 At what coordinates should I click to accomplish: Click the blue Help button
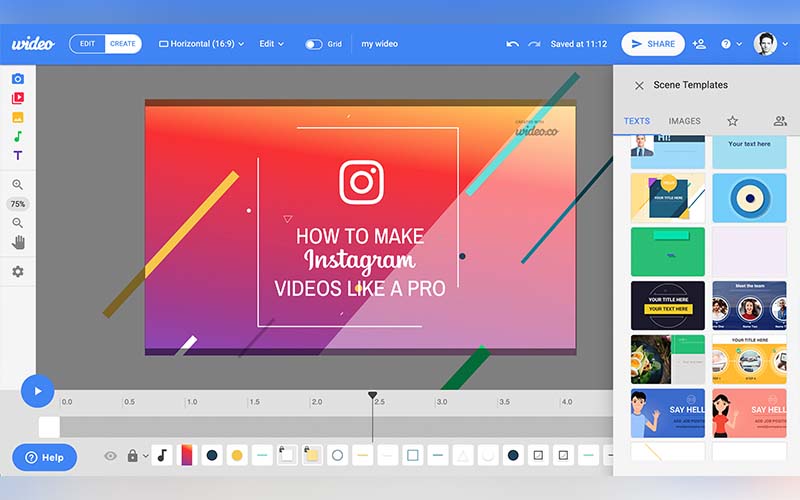click(44, 457)
